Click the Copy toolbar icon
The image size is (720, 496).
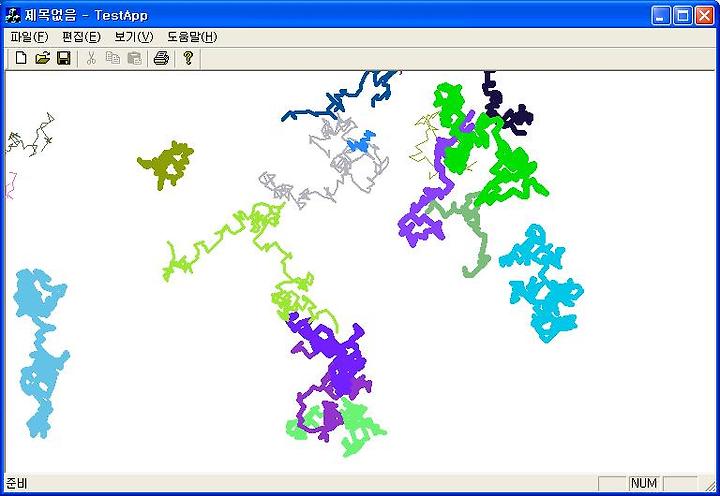(x=112, y=58)
